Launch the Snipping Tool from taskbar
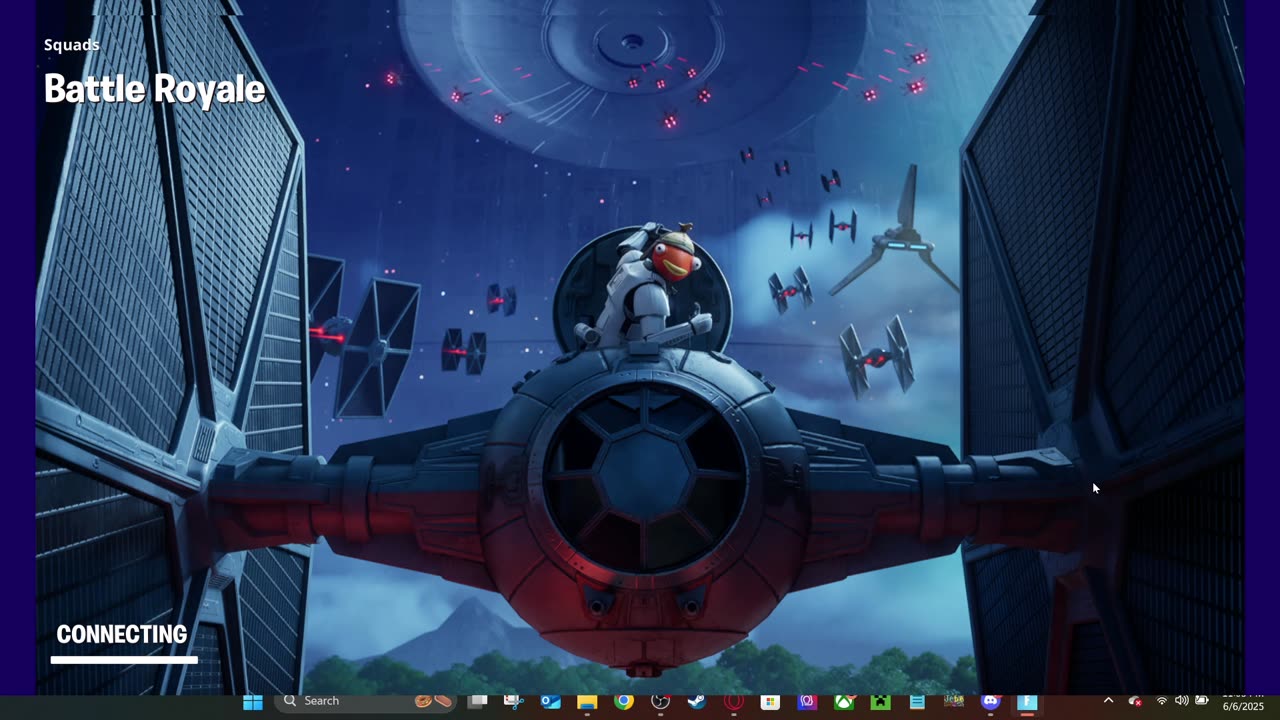Viewport: 1280px width, 720px height. click(x=514, y=702)
